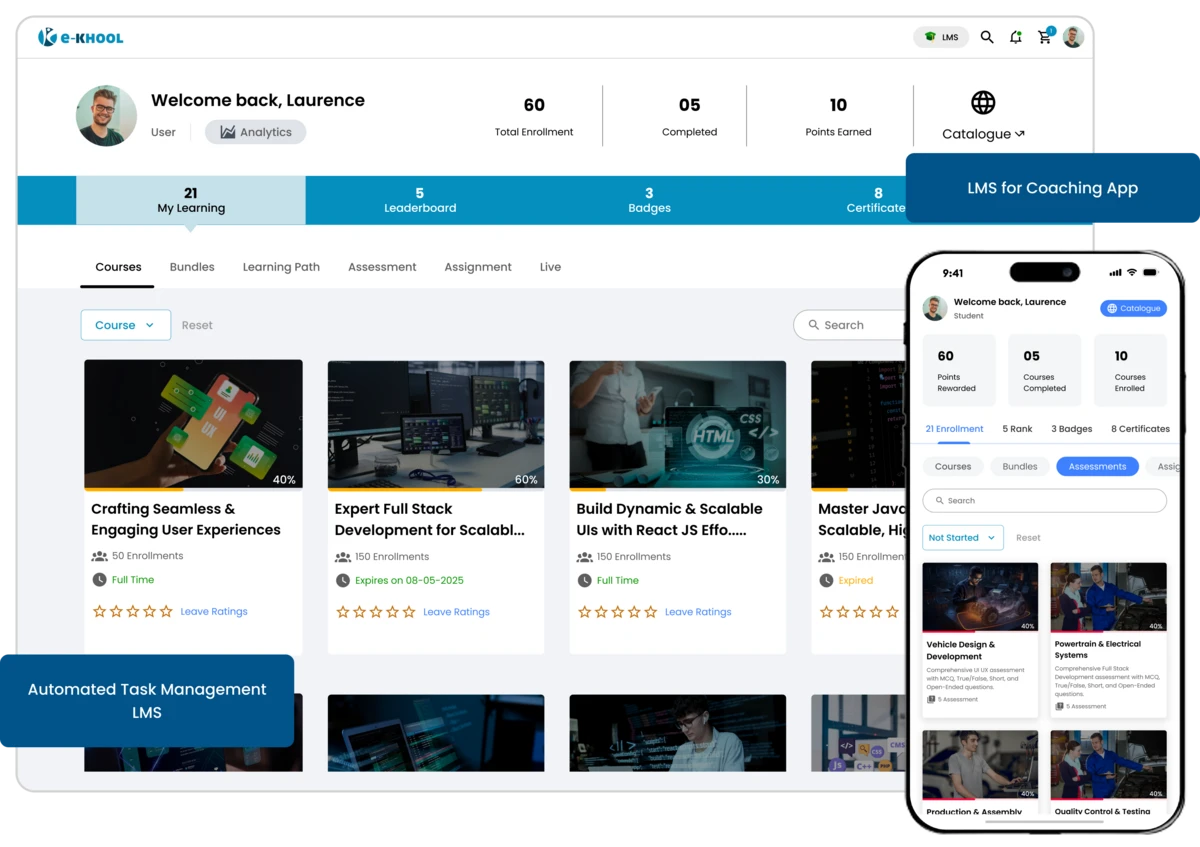1200x847 pixels.
Task: Open the shopping cart with 1 item
Action: (x=1044, y=36)
